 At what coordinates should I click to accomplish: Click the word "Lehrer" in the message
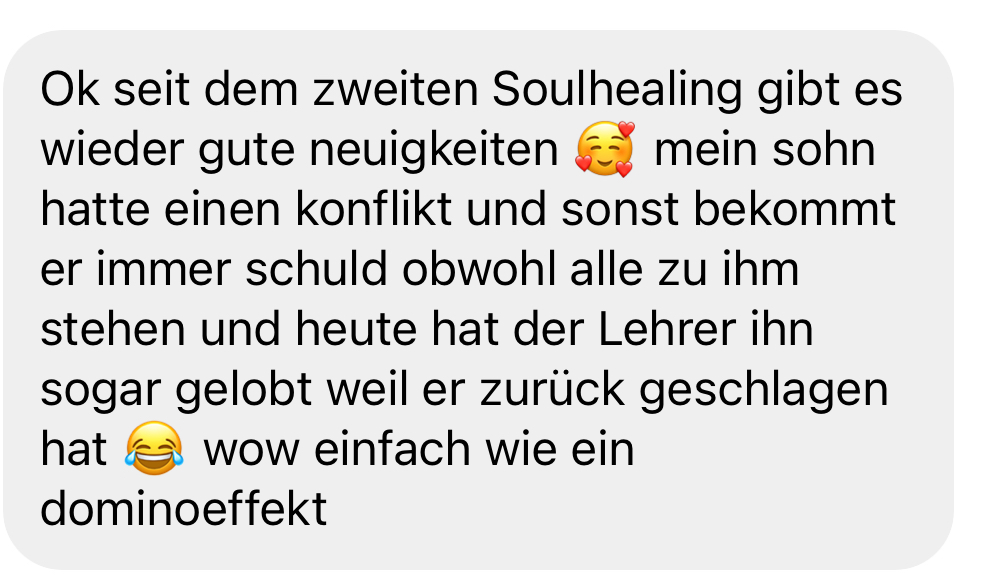coord(667,330)
